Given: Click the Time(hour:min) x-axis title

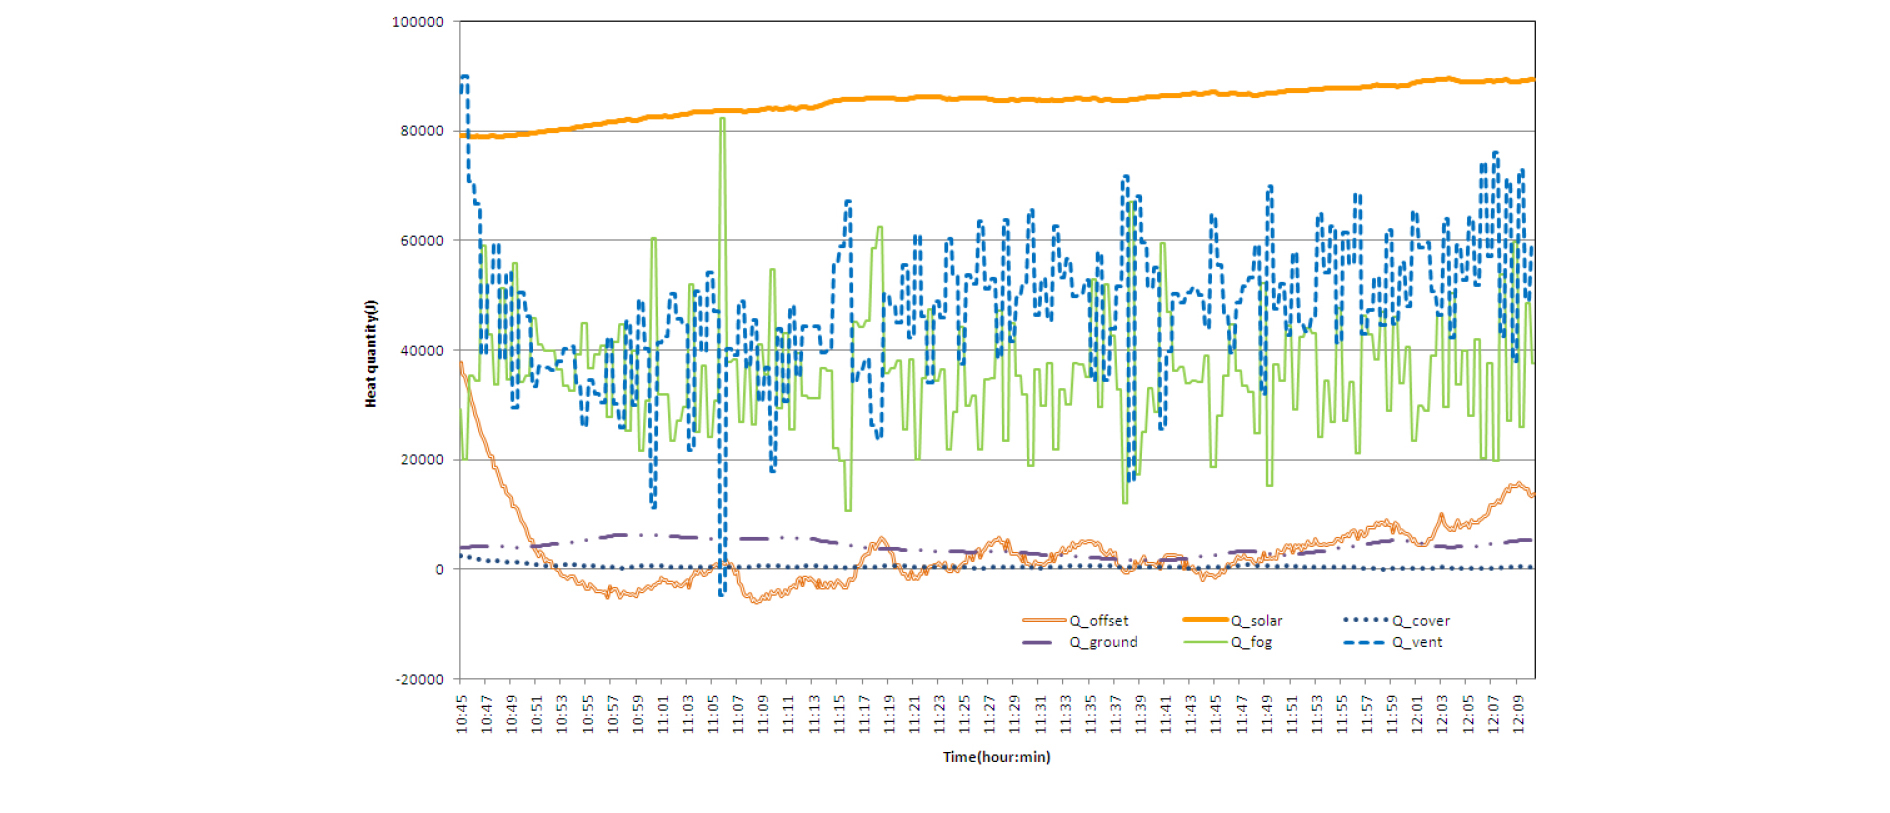Looking at the screenshot, I should (x=996, y=757).
